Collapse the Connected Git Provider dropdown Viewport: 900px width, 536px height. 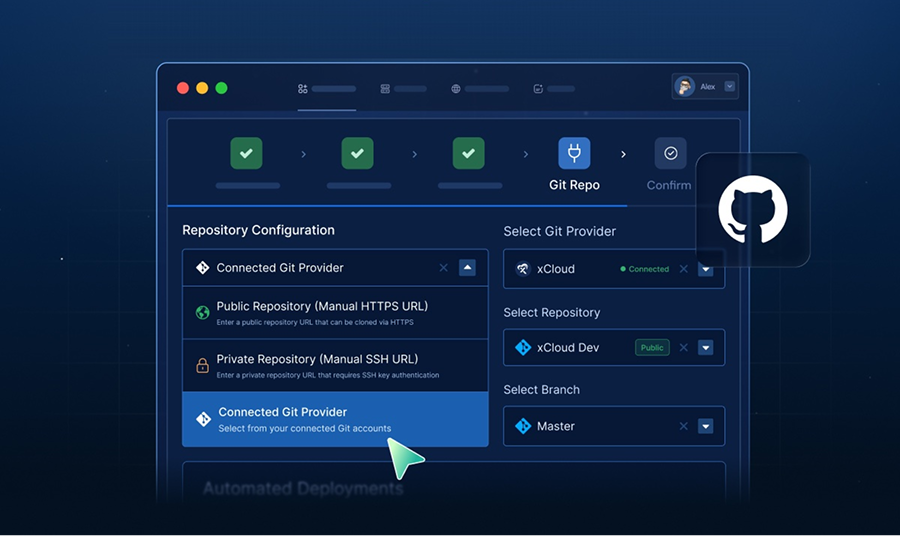468,268
